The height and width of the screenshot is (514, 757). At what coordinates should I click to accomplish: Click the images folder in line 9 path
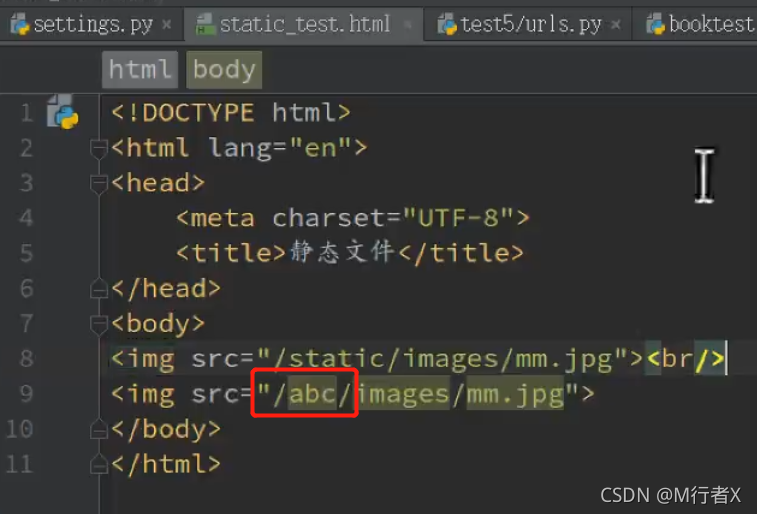tap(404, 394)
